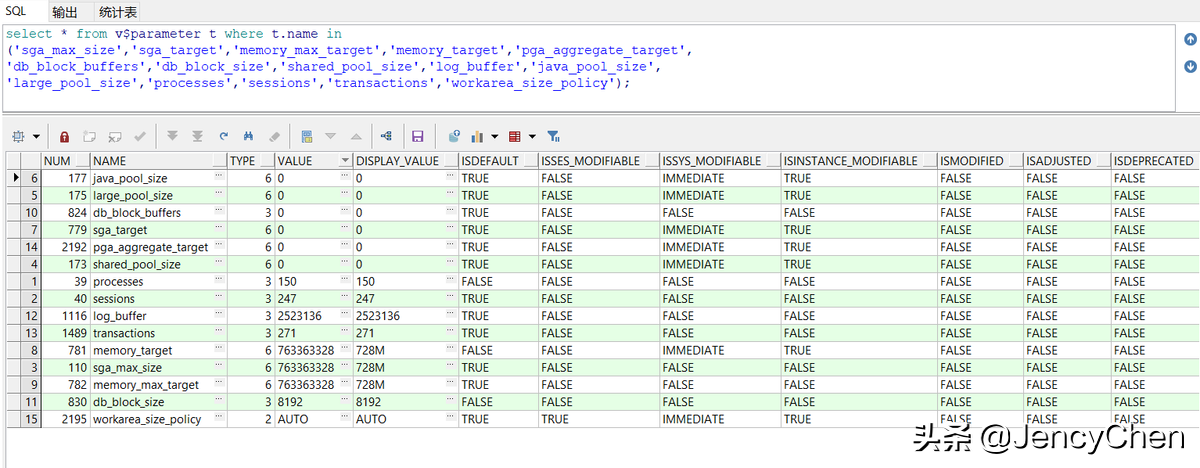Click the fetch next page icon

pos(172,136)
